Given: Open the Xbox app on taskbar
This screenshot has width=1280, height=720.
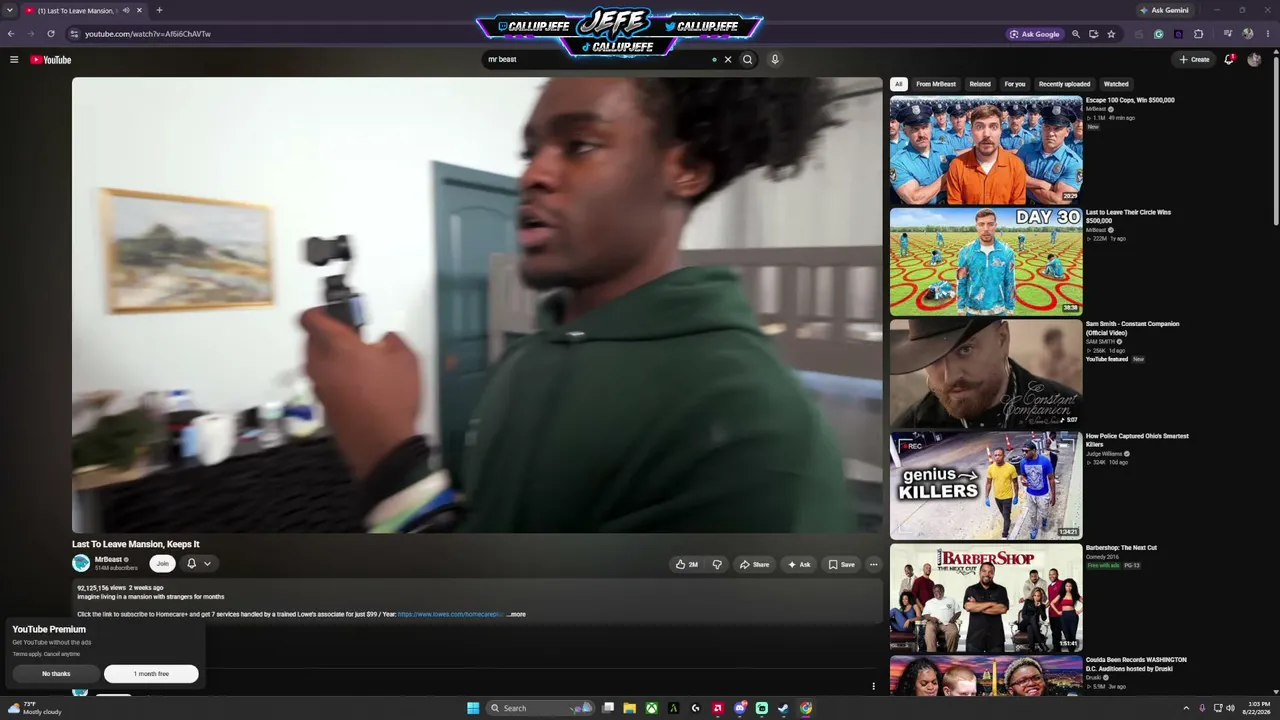Looking at the screenshot, I should (x=651, y=708).
